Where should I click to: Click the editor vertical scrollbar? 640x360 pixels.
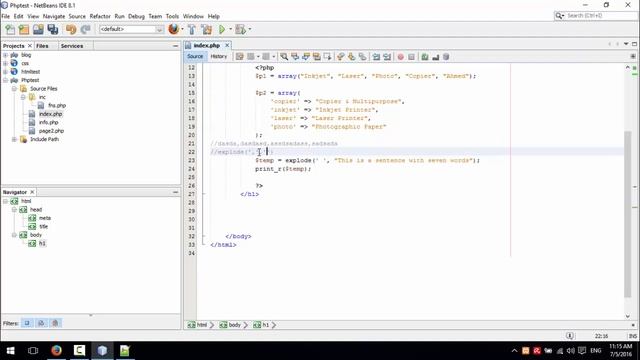tap(628, 215)
